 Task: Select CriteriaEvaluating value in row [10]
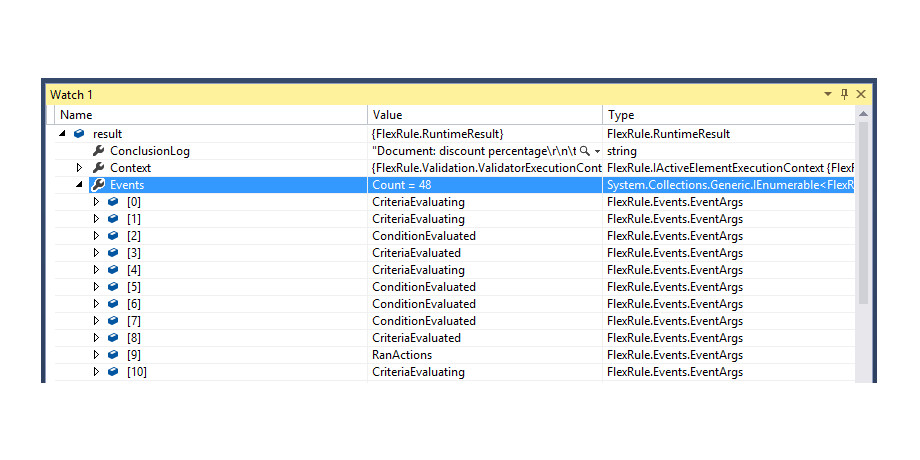pyautogui.click(x=418, y=372)
